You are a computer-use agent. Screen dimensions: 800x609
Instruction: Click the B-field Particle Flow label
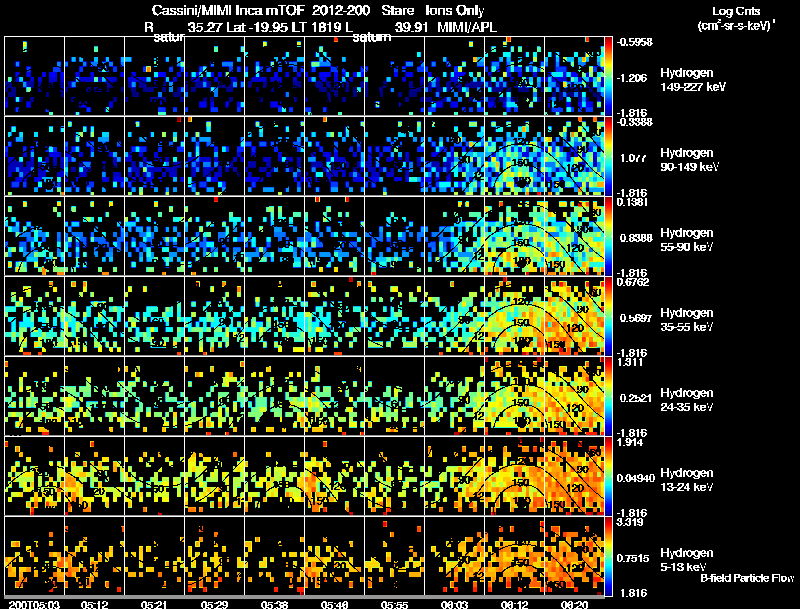coord(747,578)
